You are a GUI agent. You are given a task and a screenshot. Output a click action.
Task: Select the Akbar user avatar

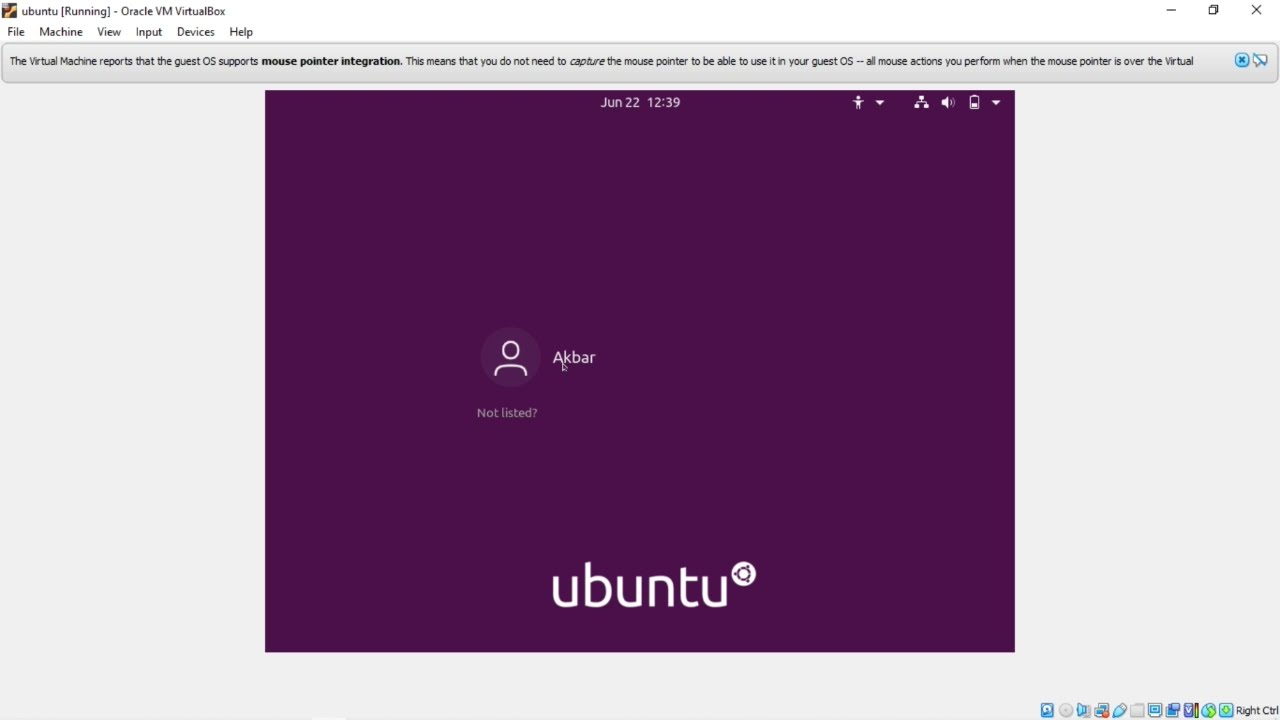(x=510, y=357)
